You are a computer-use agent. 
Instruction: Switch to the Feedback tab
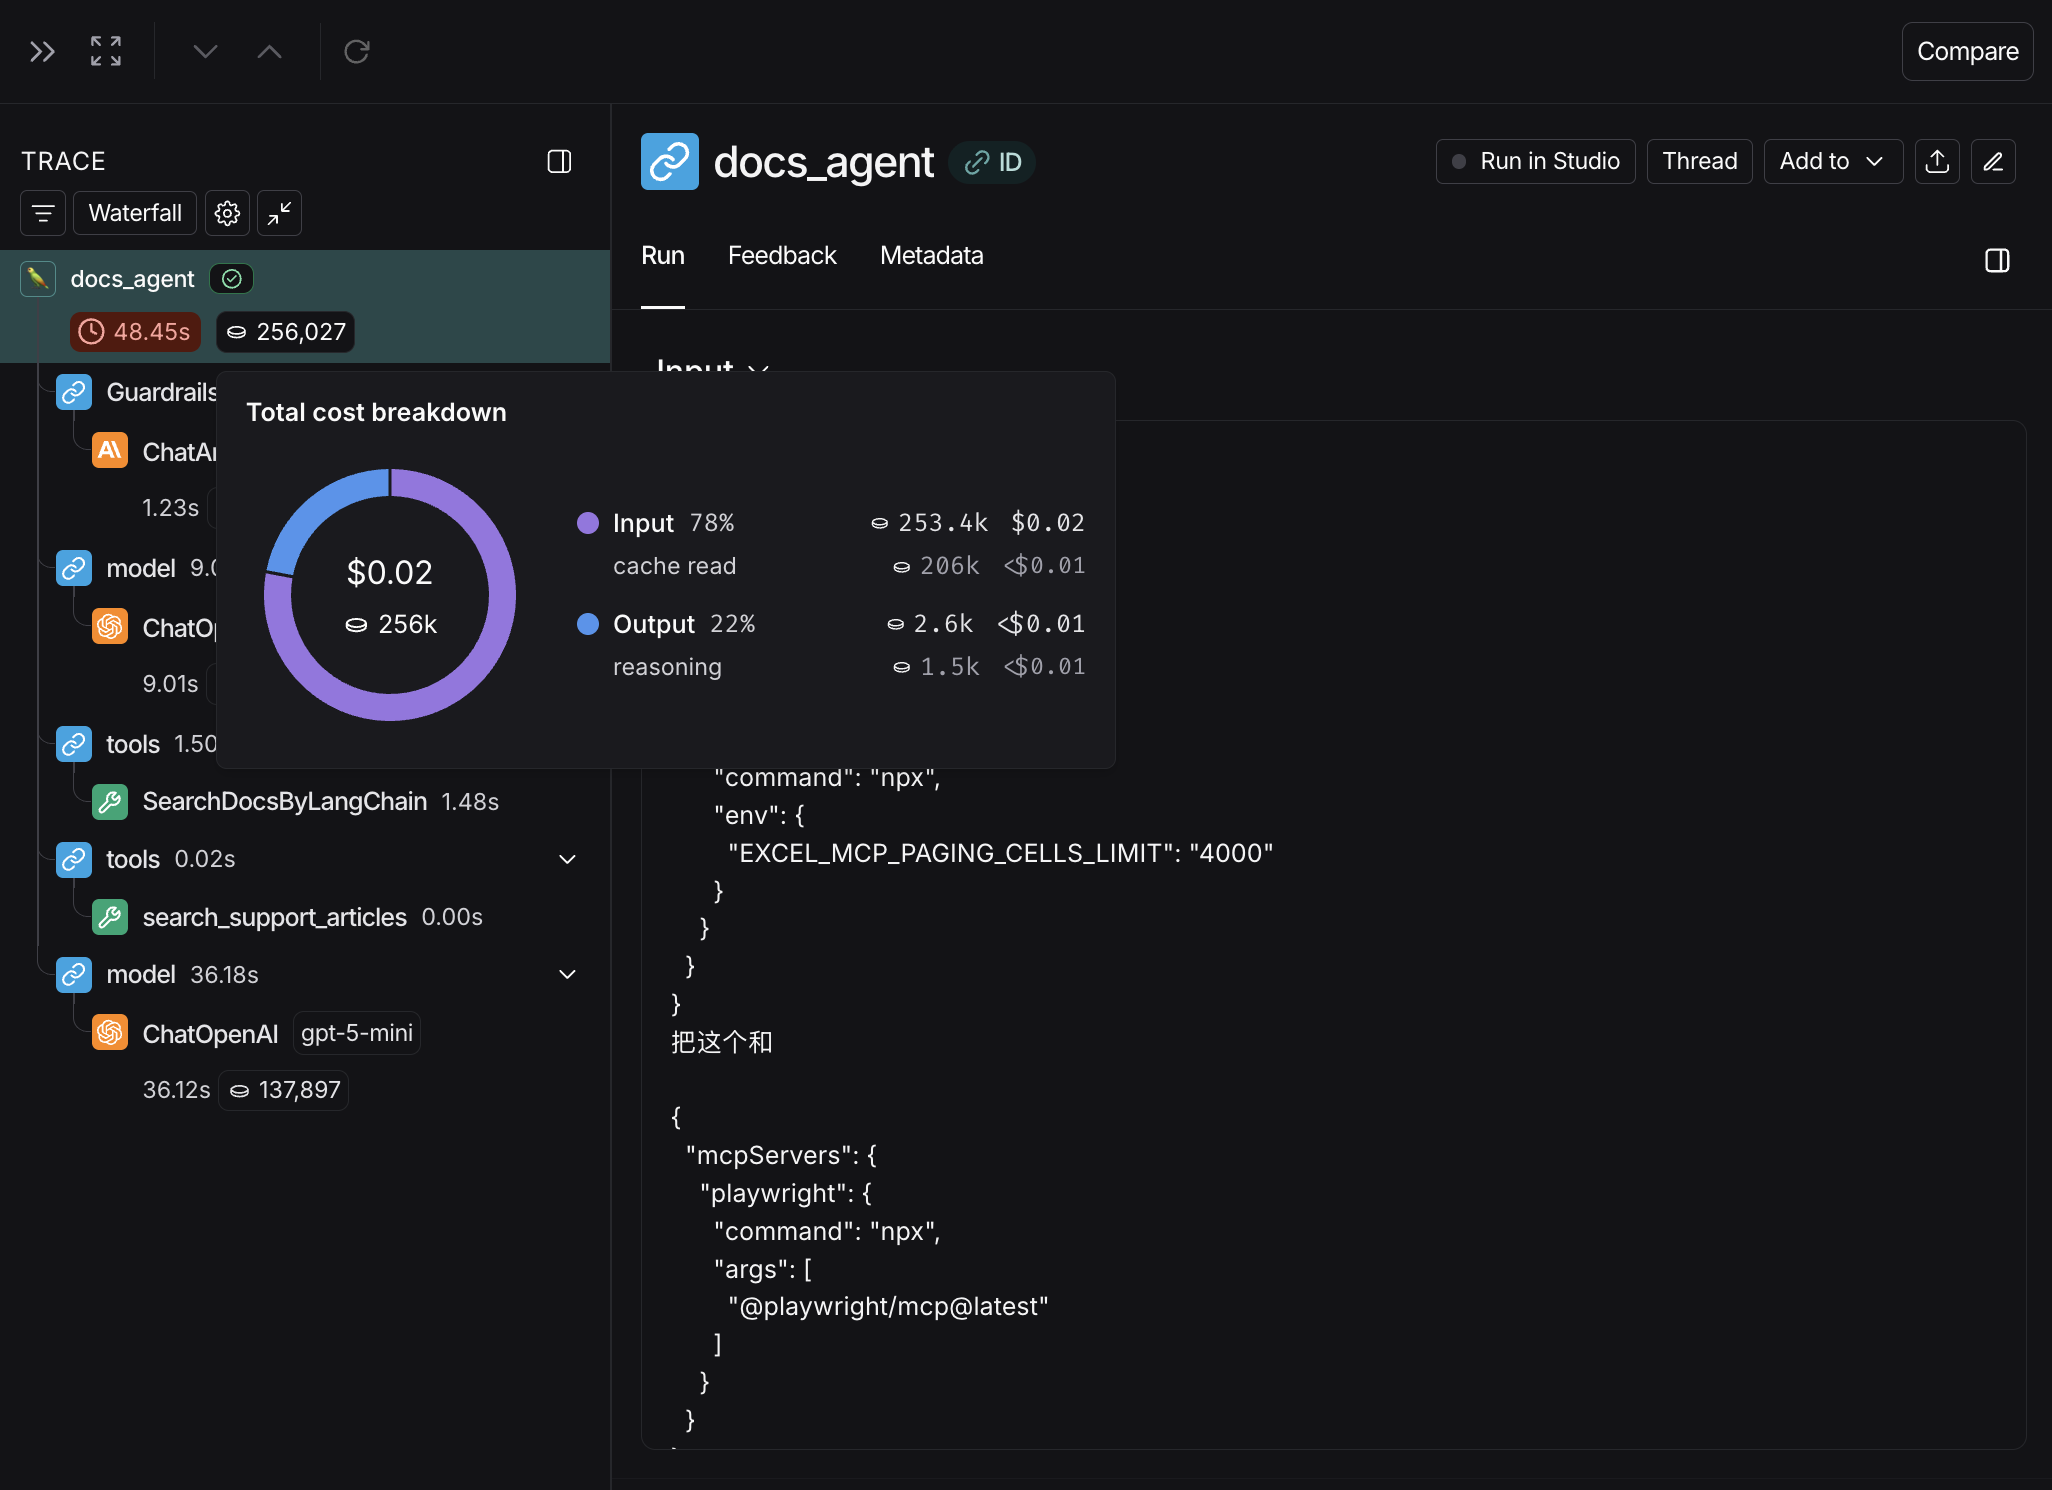tap(781, 256)
